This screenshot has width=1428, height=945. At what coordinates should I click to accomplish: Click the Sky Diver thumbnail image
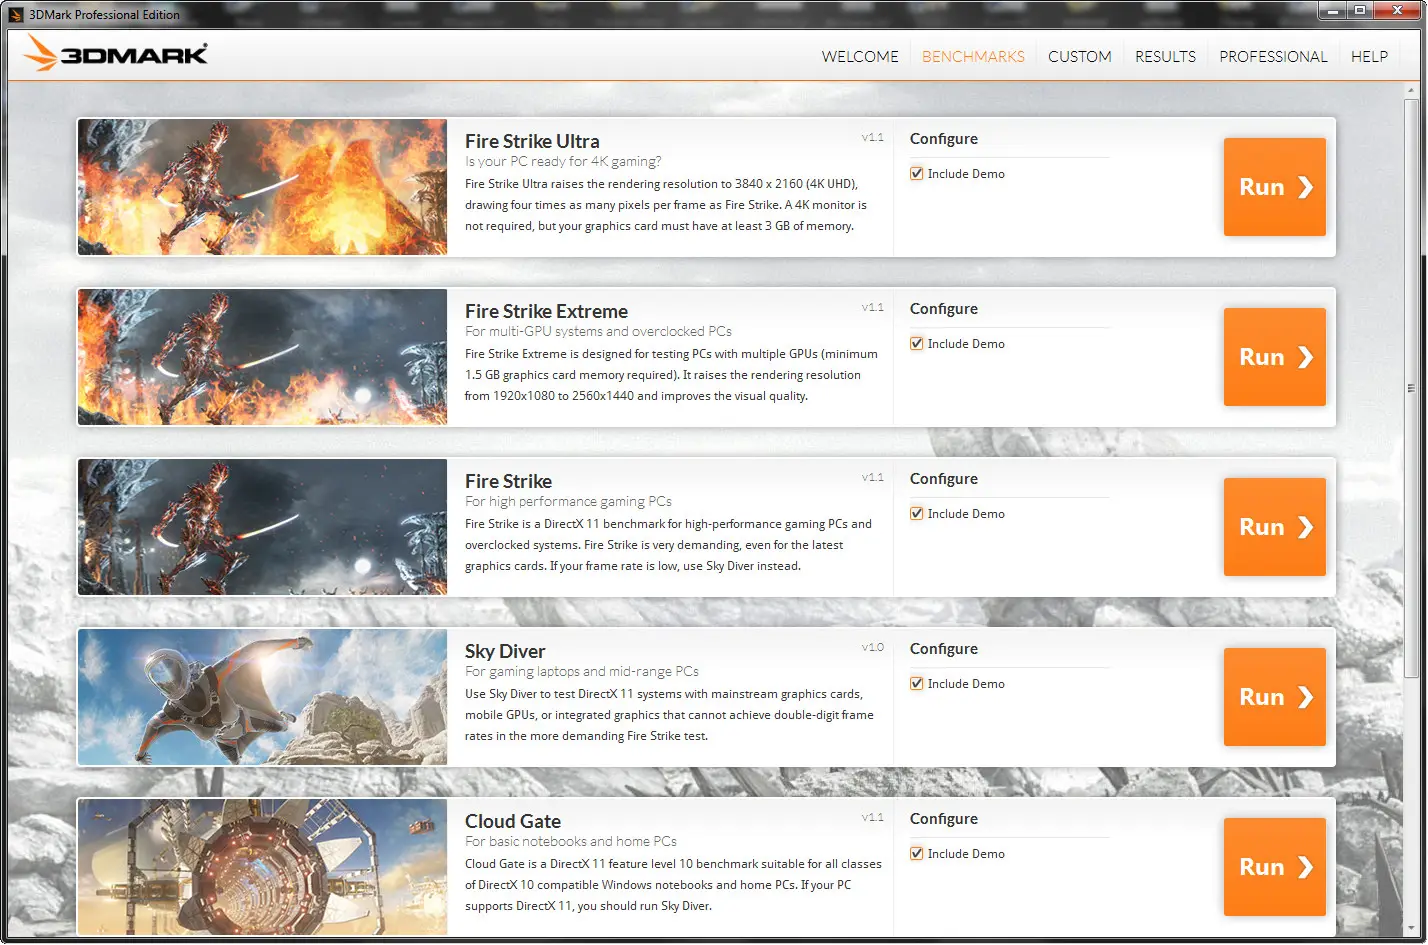262,697
